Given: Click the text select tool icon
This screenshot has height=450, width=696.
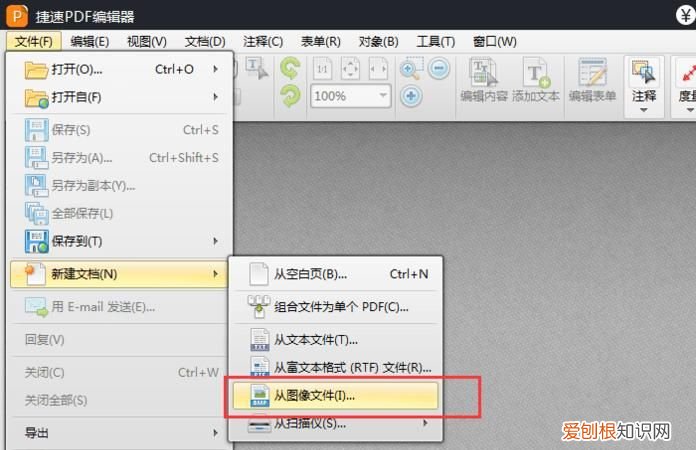Looking at the screenshot, I should tap(257, 69).
